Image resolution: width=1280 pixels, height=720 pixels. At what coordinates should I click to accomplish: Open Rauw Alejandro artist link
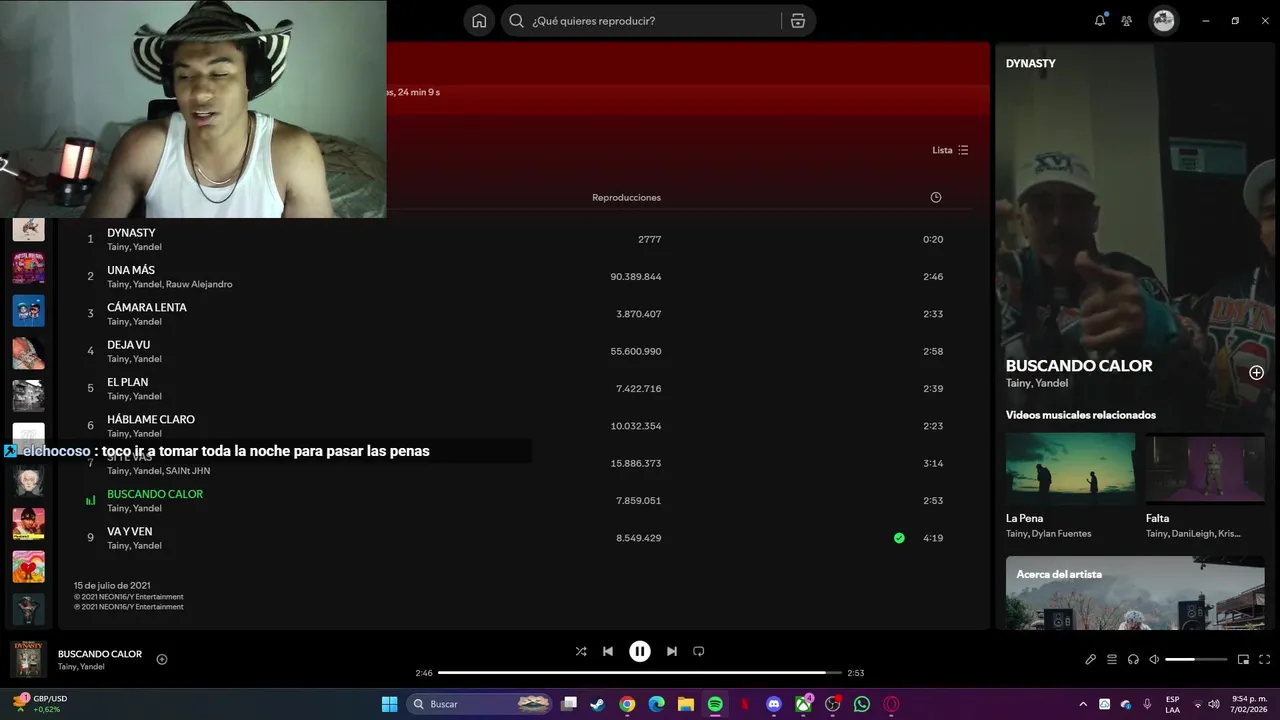[199, 284]
